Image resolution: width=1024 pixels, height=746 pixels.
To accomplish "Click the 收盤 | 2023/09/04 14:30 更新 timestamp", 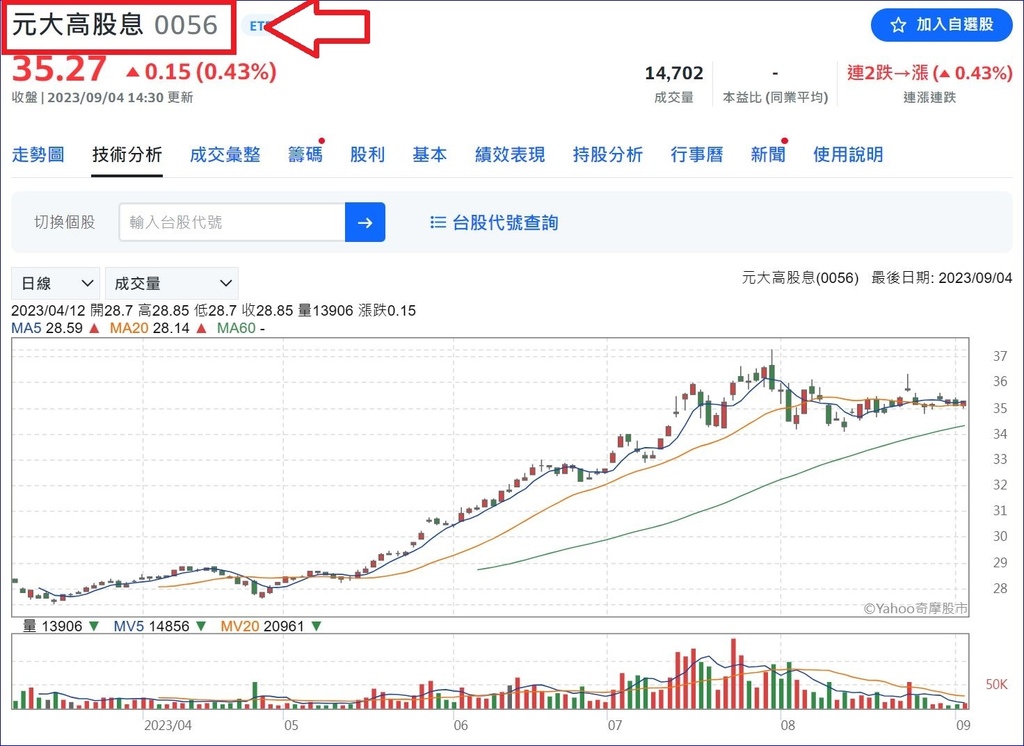I will (x=103, y=98).
